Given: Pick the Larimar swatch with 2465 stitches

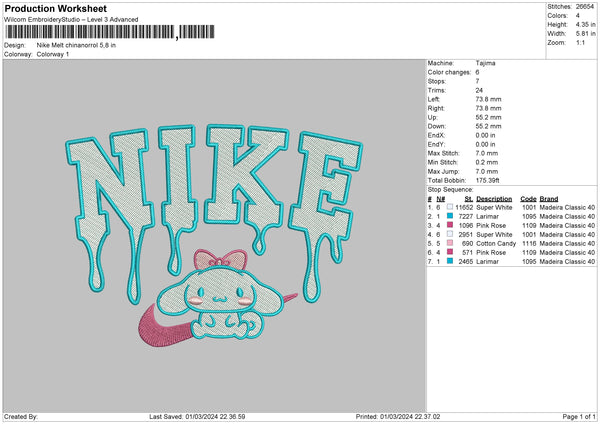Looking at the screenshot, I should coord(450,261).
